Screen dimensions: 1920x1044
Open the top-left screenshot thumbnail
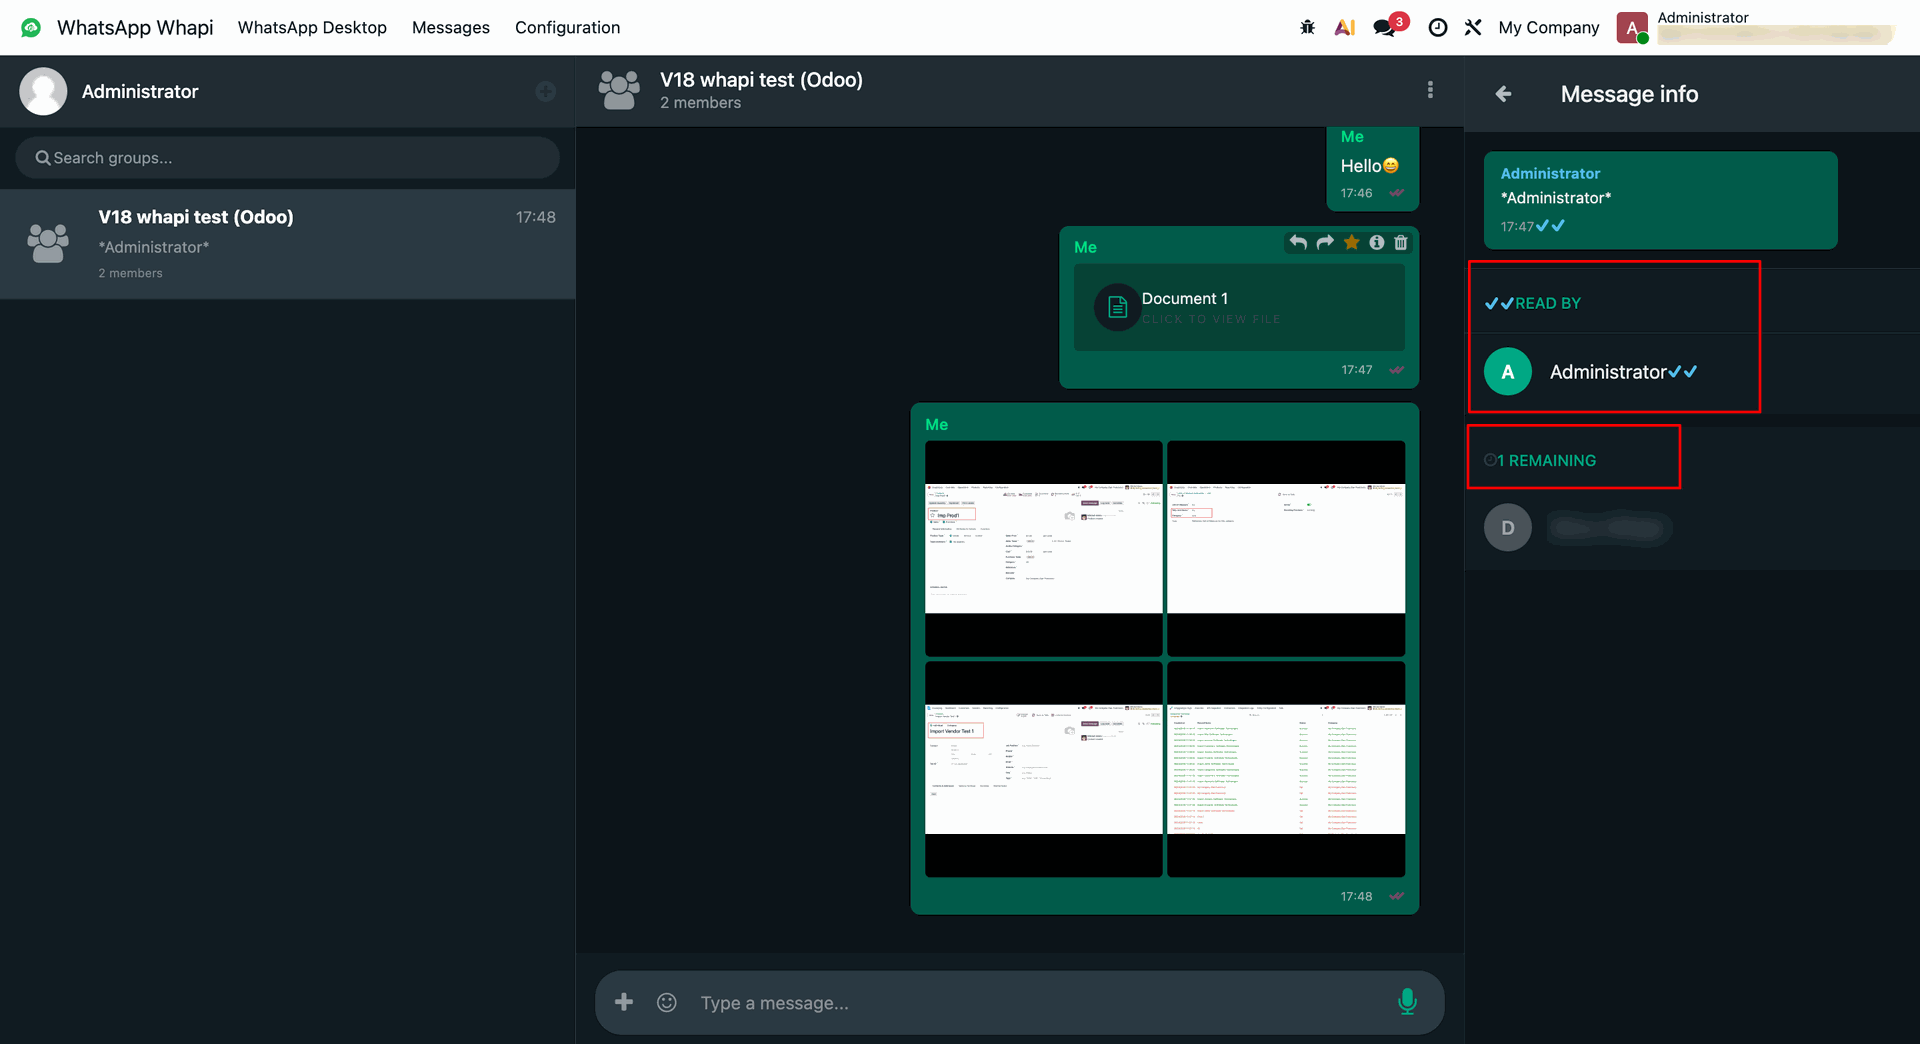(1043, 548)
